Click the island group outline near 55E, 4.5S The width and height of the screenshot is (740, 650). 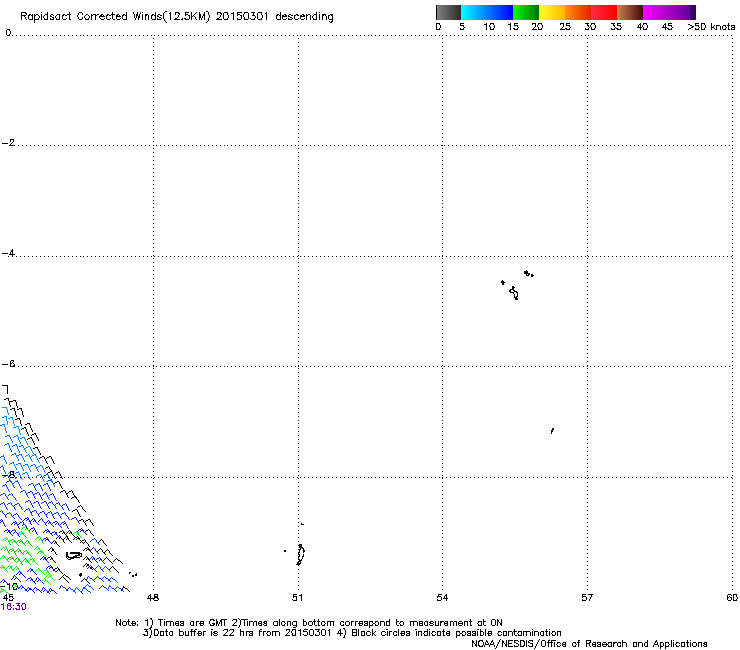click(x=515, y=293)
